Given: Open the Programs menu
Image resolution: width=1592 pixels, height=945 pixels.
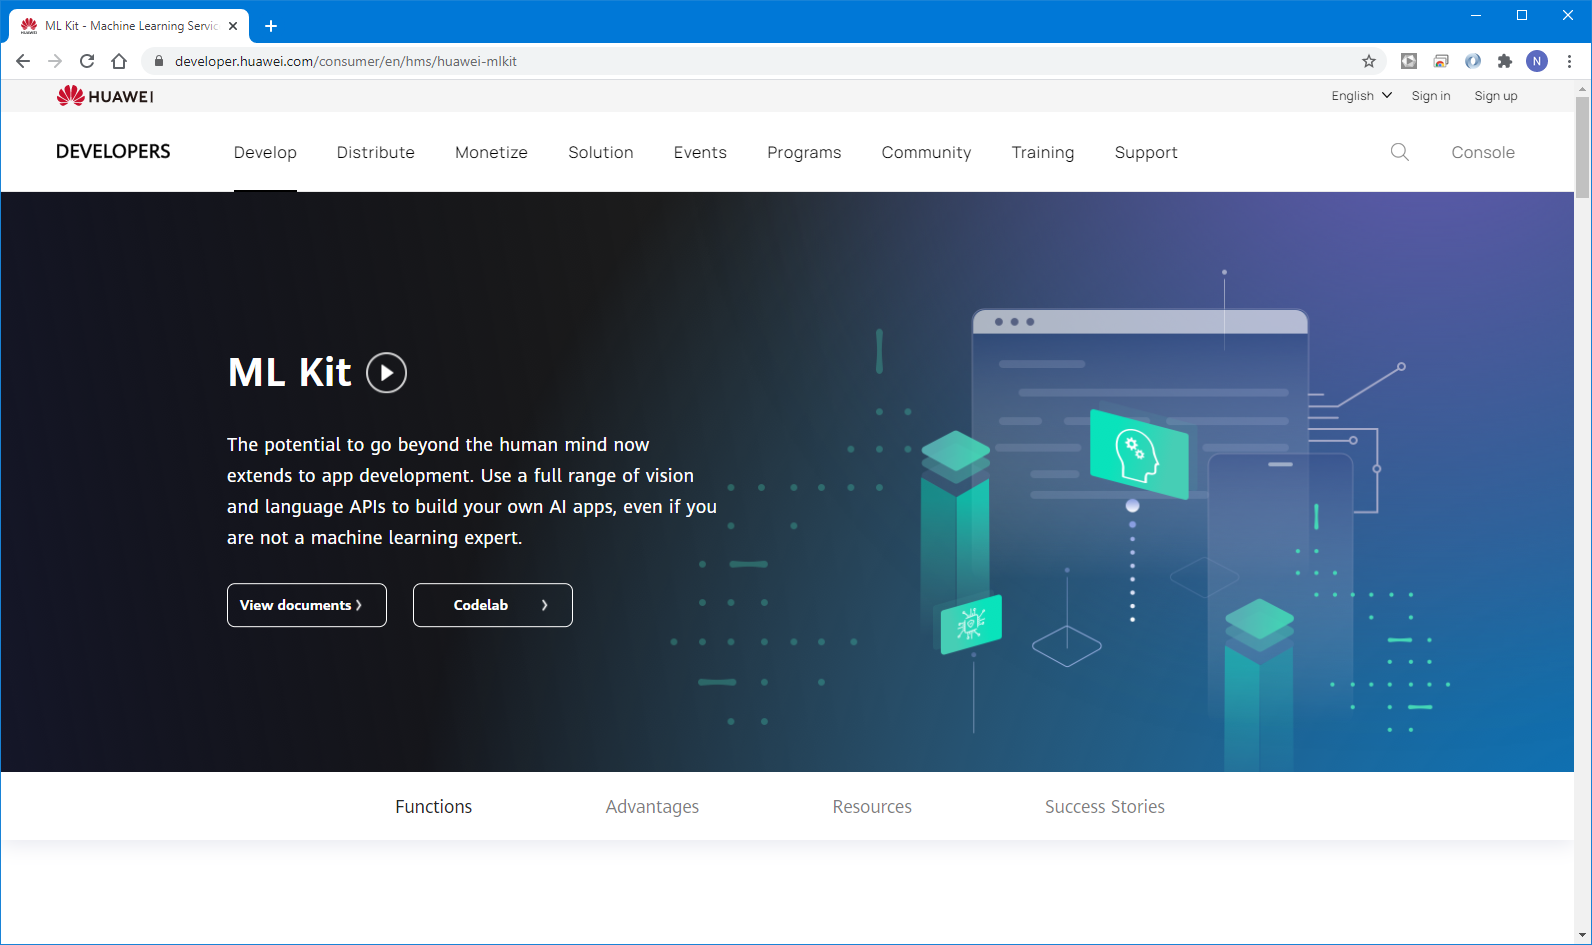Looking at the screenshot, I should [x=804, y=152].
